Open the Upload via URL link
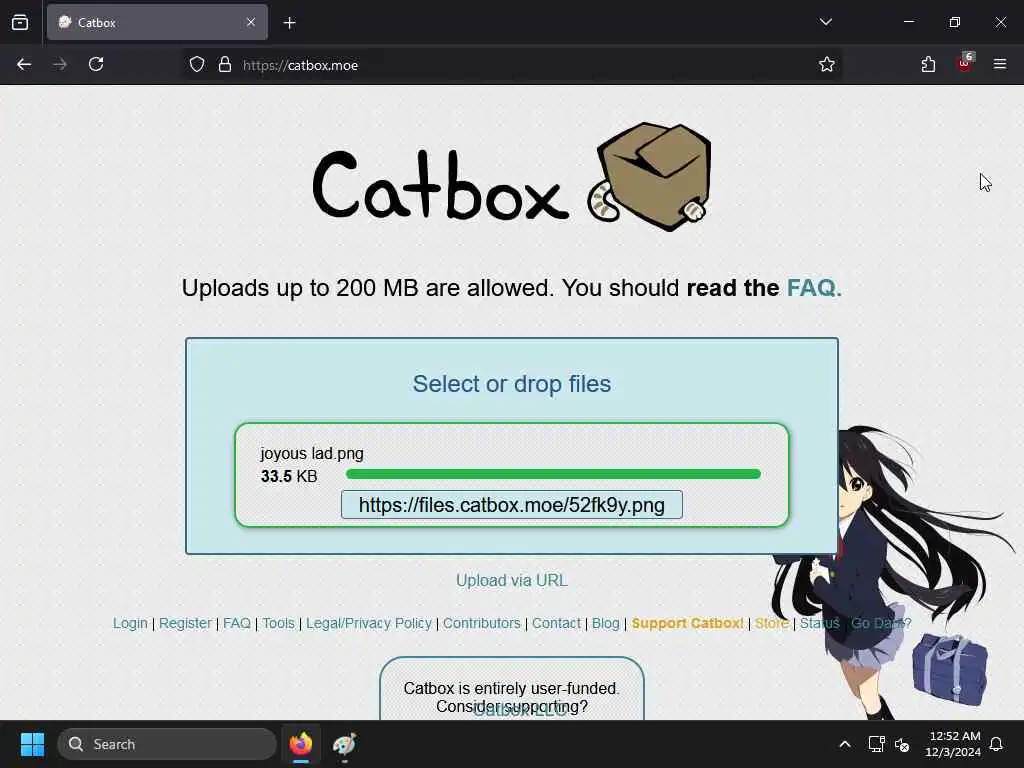Screen dimensions: 1024x768 click(512, 581)
